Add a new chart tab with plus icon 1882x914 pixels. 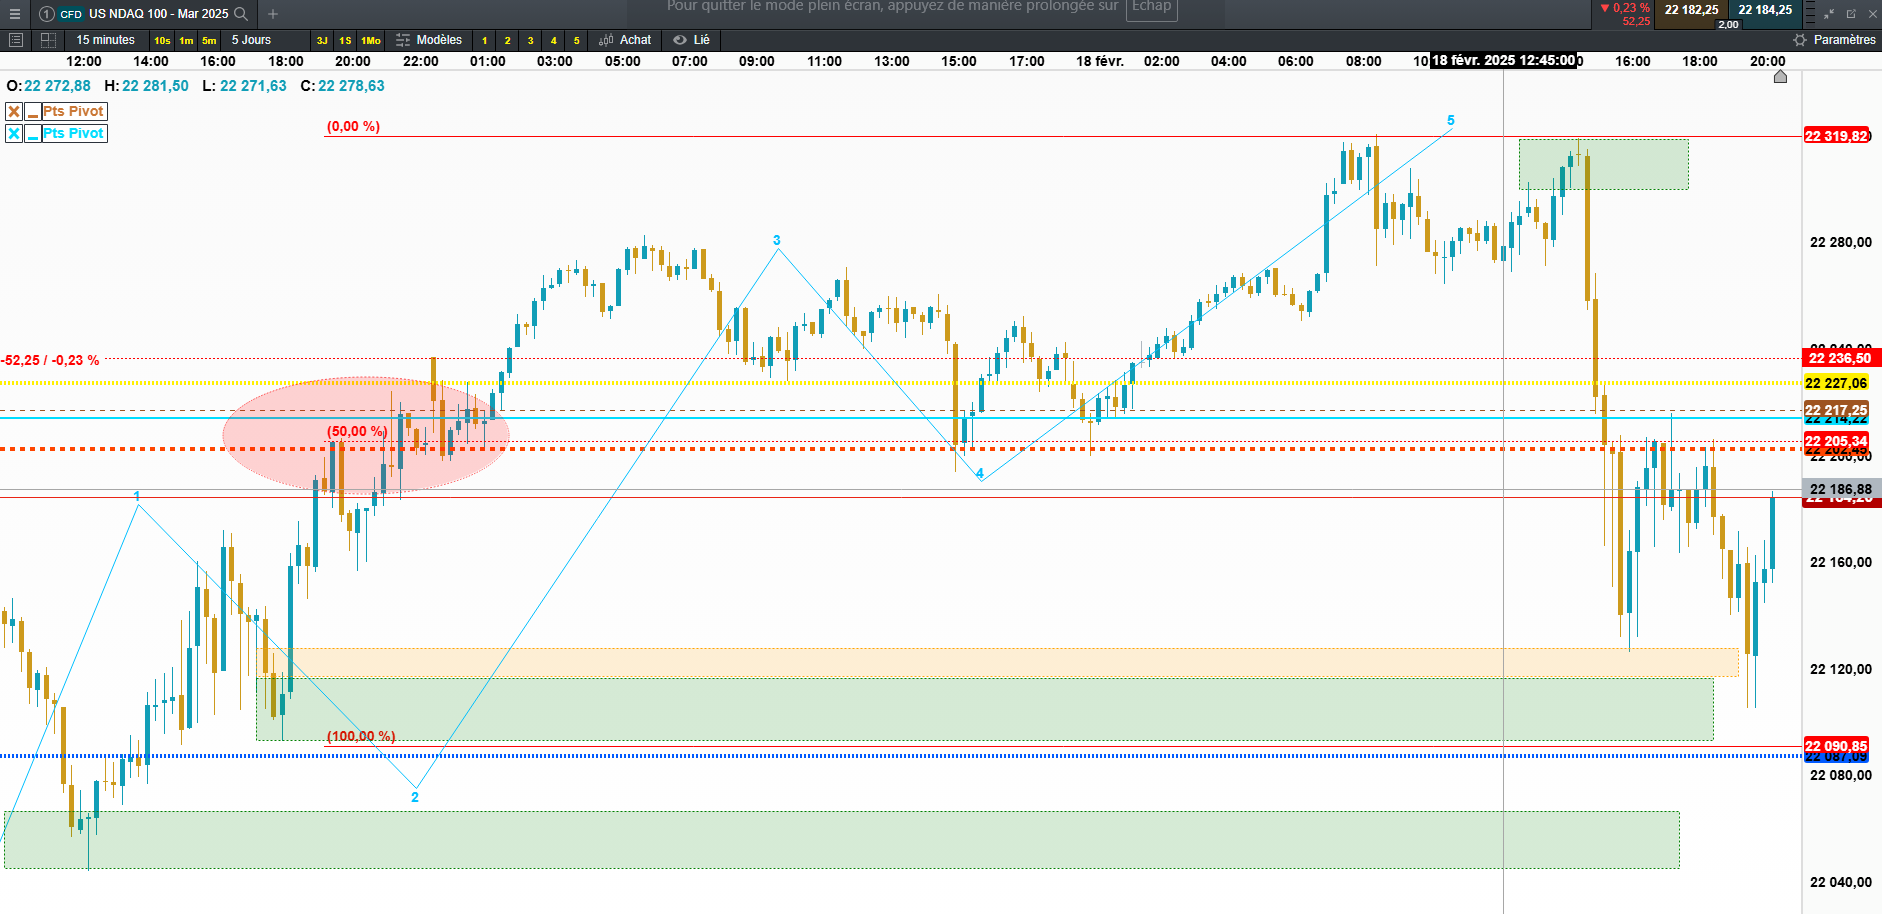tap(273, 14)
